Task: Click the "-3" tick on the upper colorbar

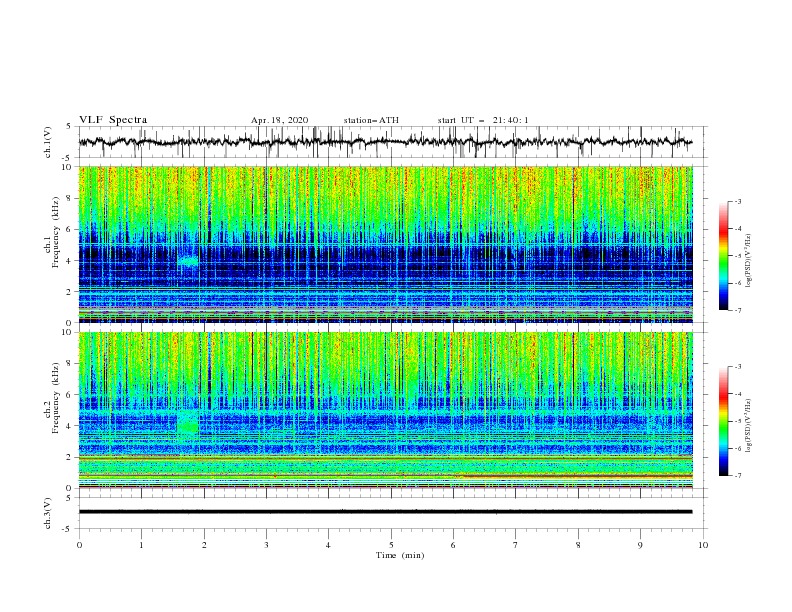Action: point(737,201)
